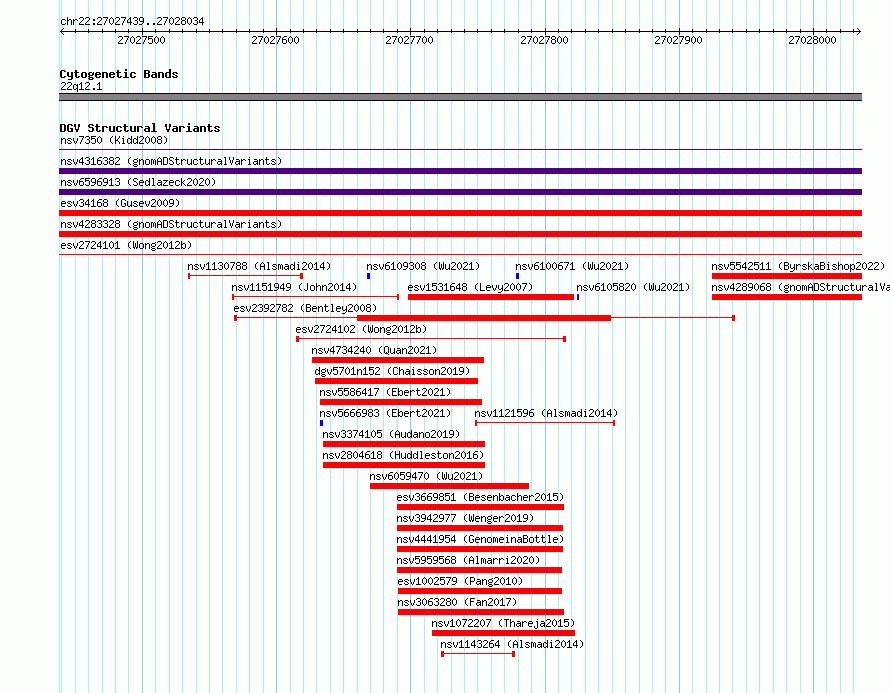Open esv3669851 (Besenbacher2015) label
Image resolution: width=890 pixels, height=693 pixels.
[480, 497]
